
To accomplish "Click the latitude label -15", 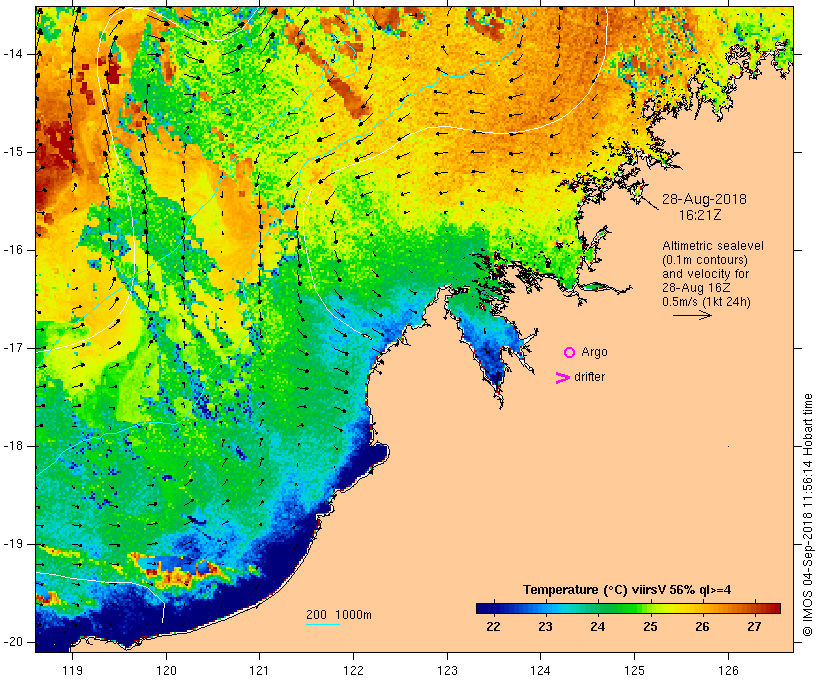I will (13, 152).
